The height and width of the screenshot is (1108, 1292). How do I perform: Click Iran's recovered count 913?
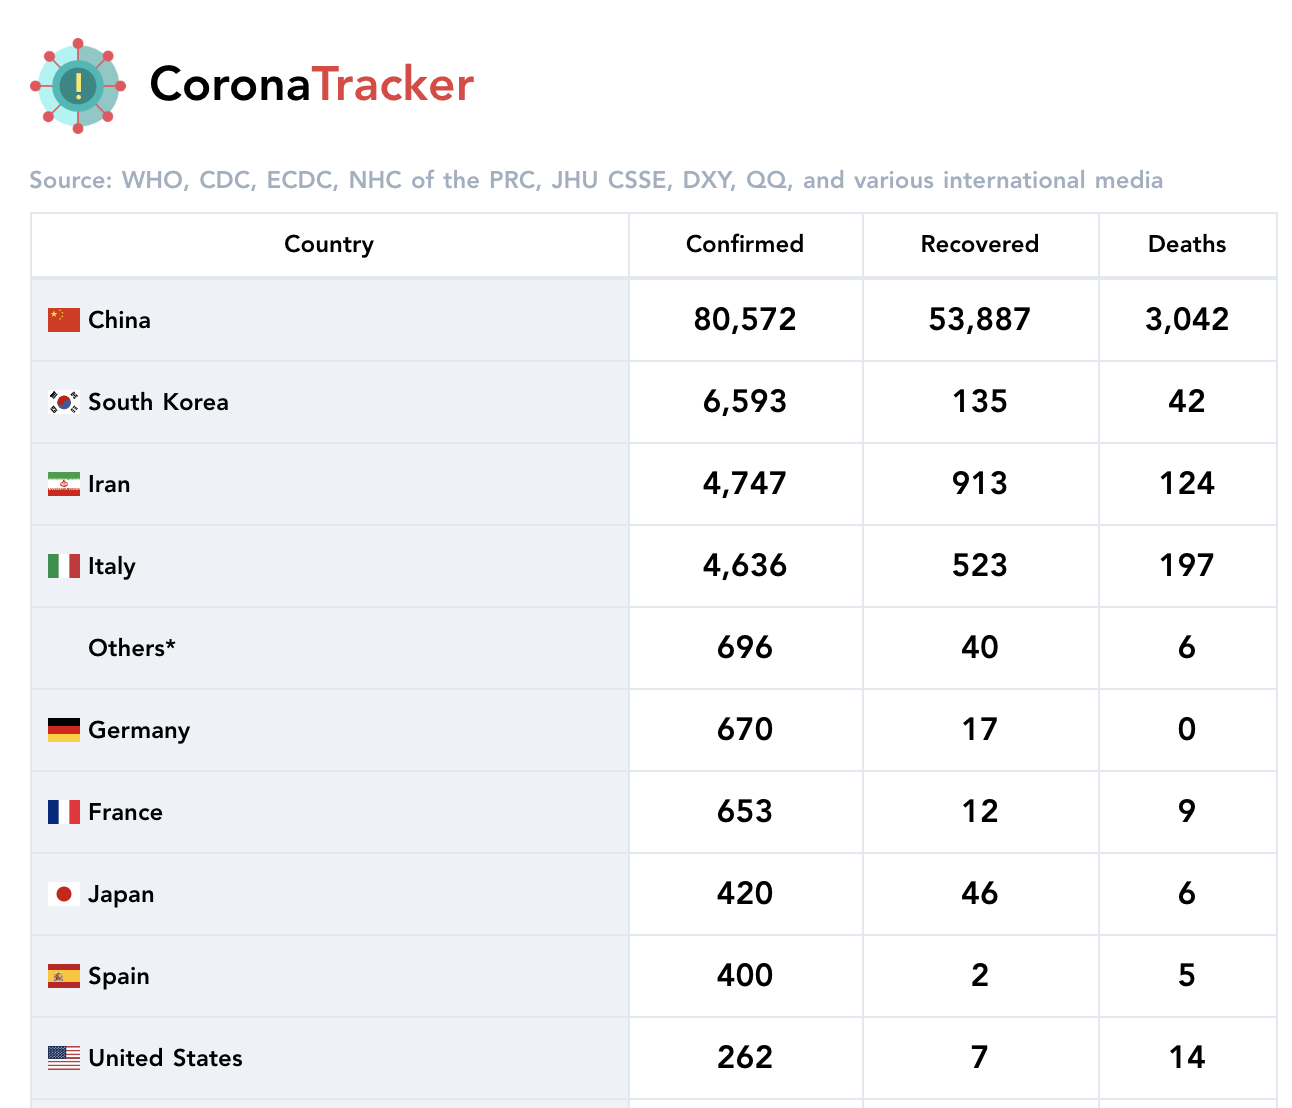pos(980,484)
